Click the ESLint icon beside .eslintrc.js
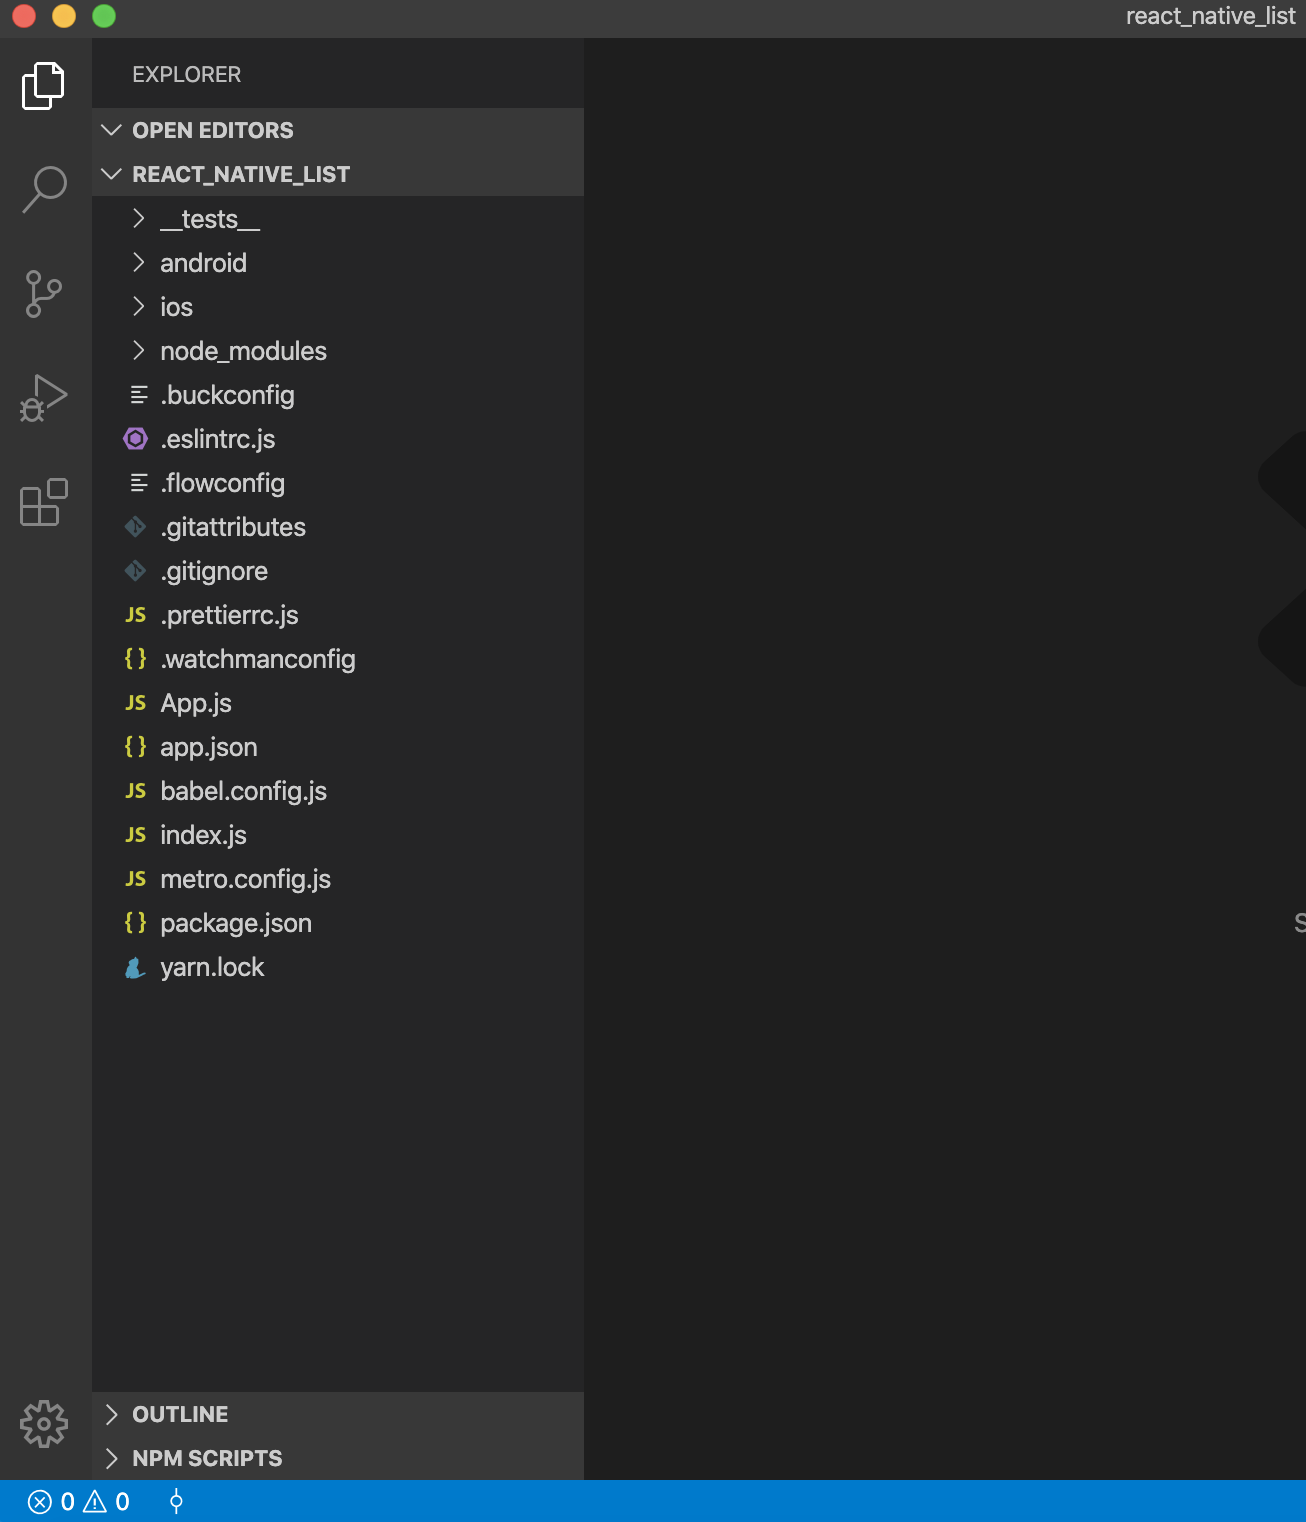Screen dimensions: 1306x1522 tap(136, 438)
